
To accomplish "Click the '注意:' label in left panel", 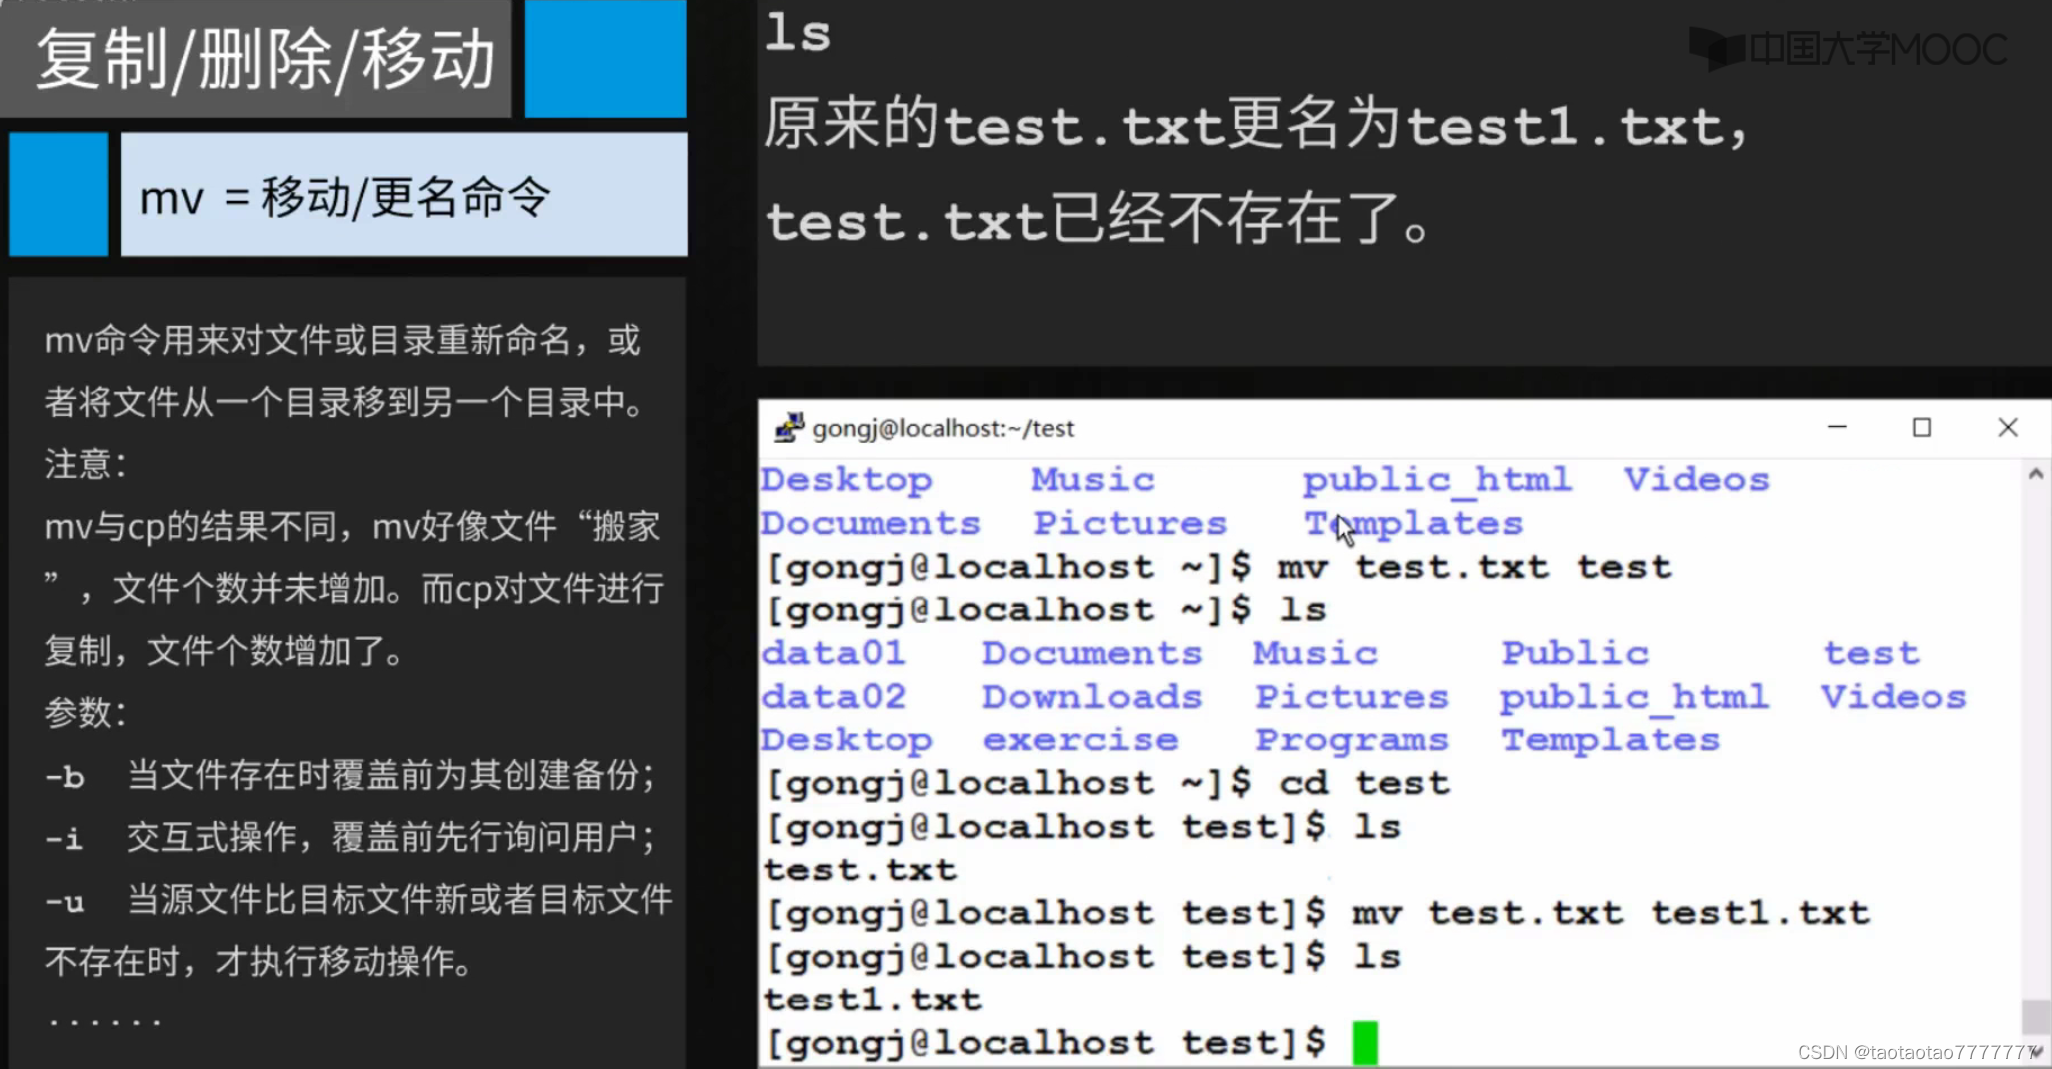I will tap(85, 464).
